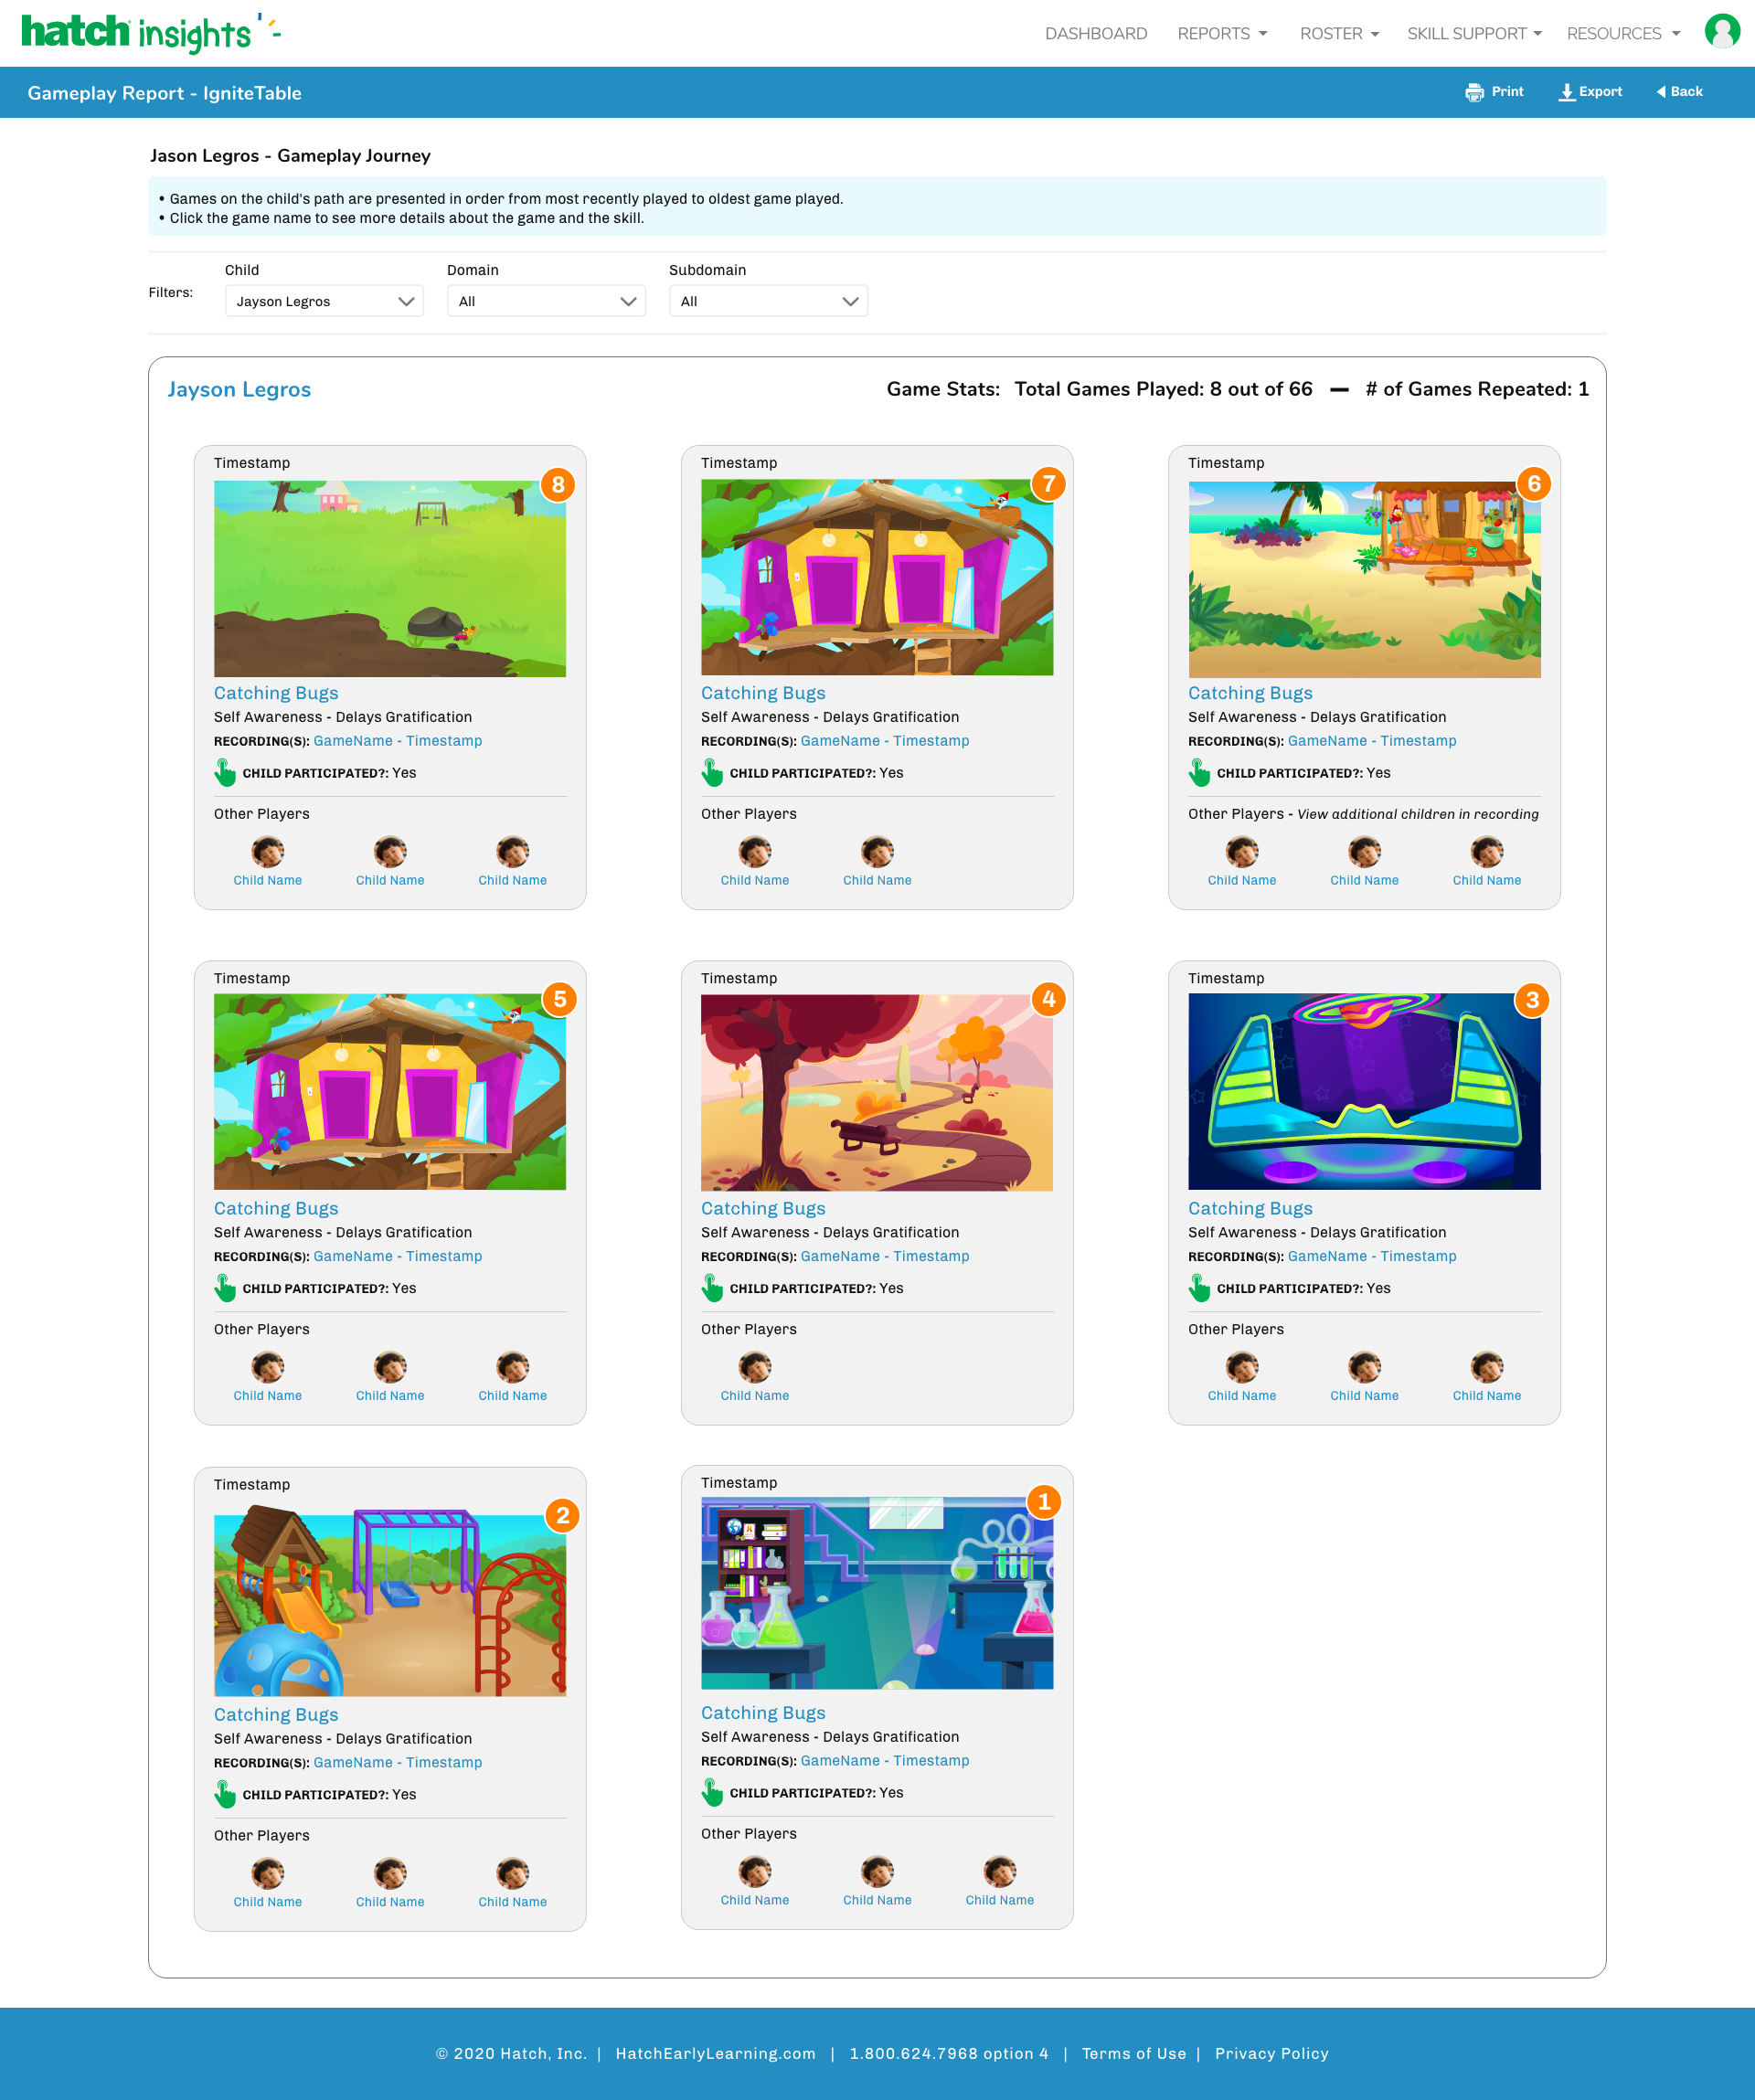Expand the Domain filter dropdown

pyautogui.click(x=546, y=301)
